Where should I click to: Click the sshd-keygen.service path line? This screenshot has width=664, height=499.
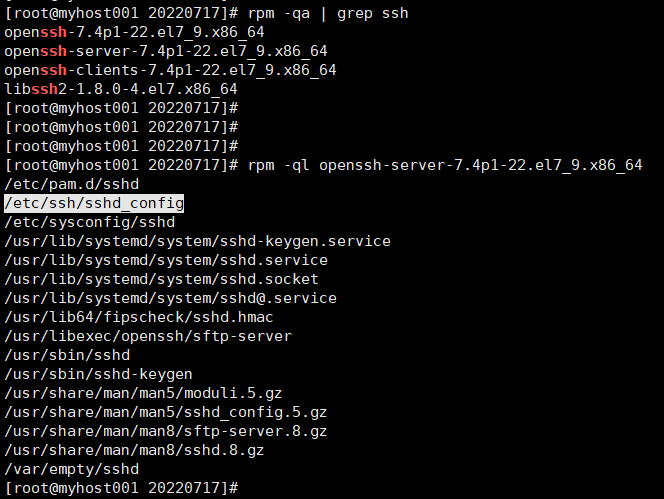coord(197,241)
